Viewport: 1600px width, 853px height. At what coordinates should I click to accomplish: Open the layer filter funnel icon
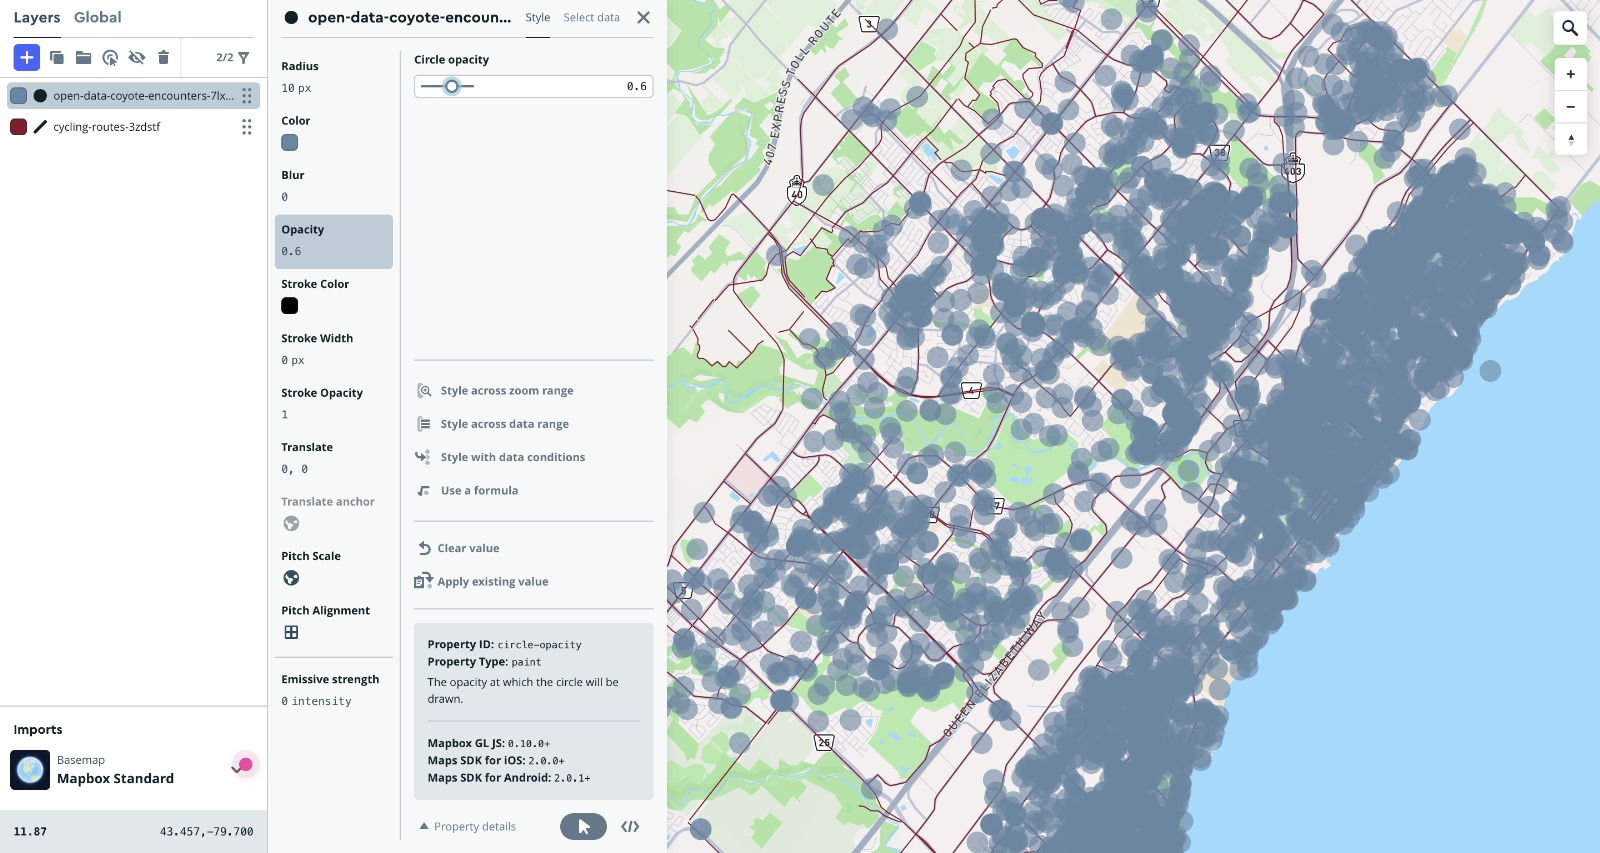tap(243, 58)
